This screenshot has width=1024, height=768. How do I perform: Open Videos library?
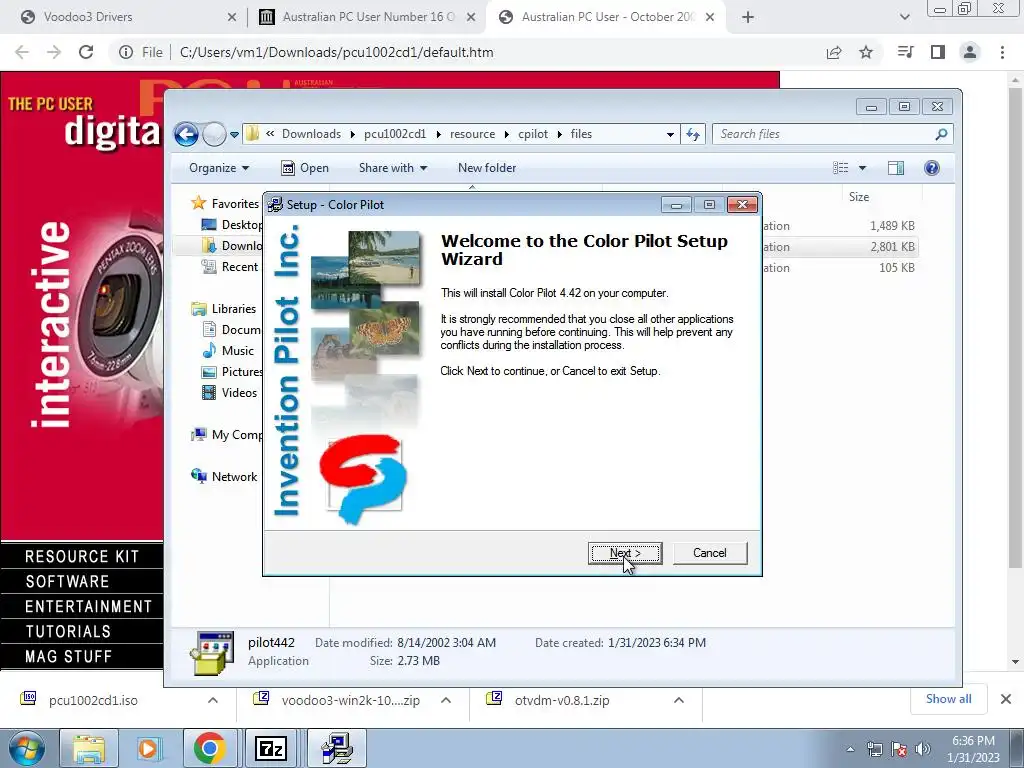pyautogui.click(x=230, y=392)
